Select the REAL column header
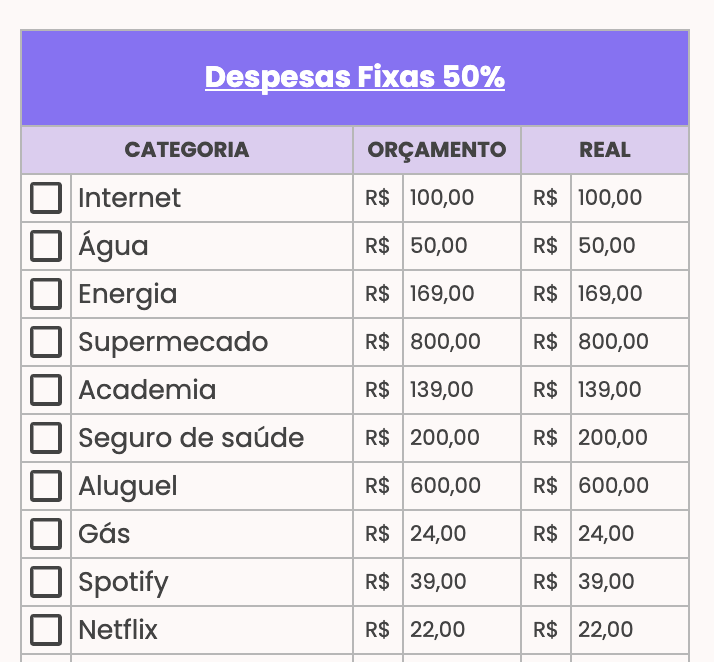Viewport: 714px width, 662px height. (x=605, y=150)
